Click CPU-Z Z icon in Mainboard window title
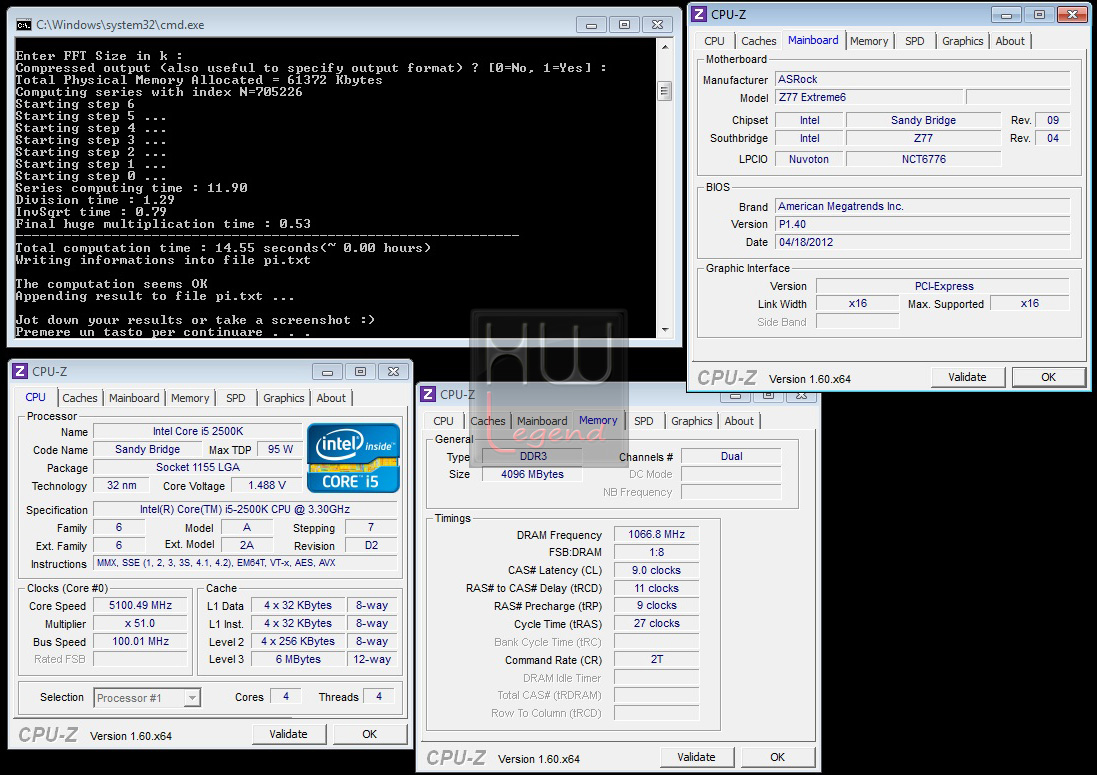 tap(699, 14)
